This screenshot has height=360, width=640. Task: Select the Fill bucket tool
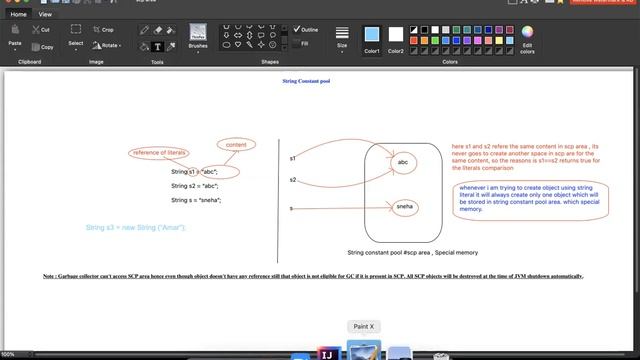coord(144,47)
